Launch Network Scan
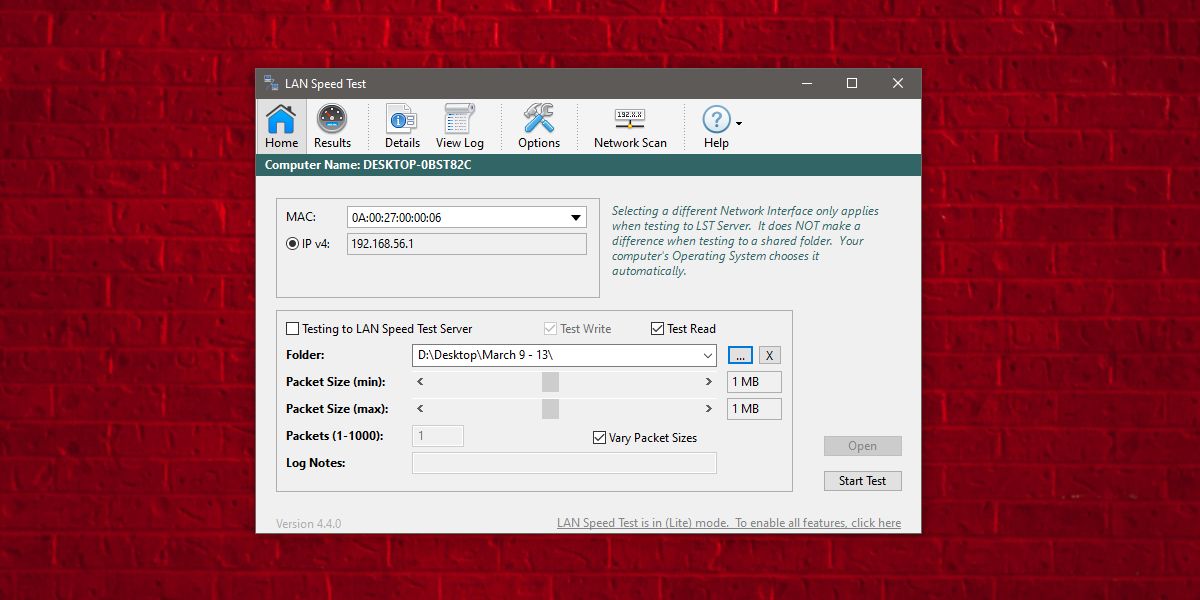 (x=630, y=126)
